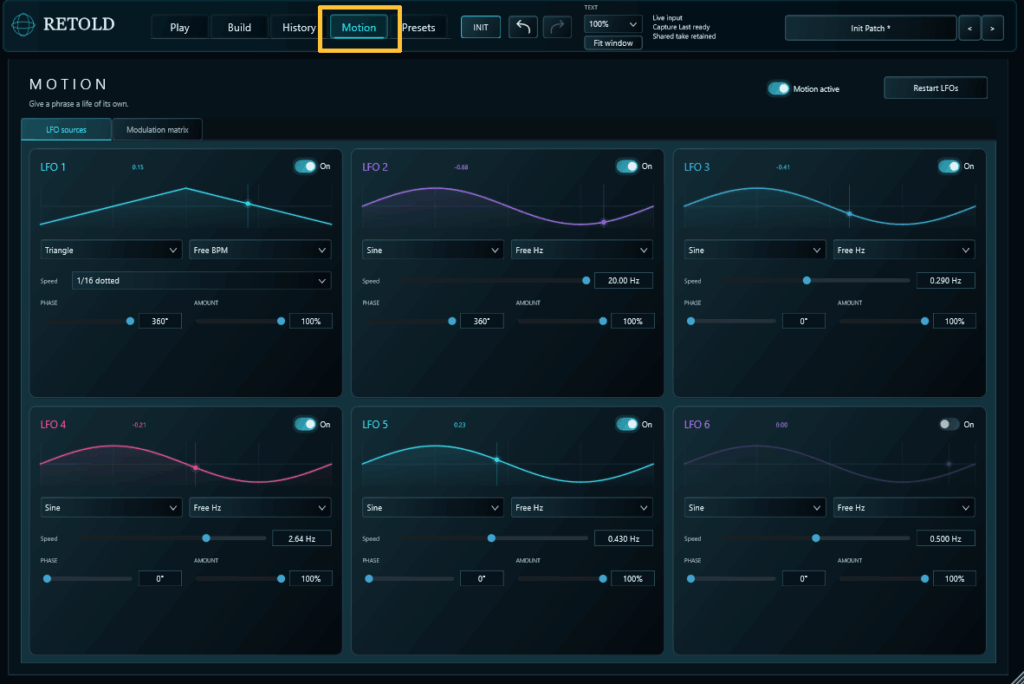Turn off the LFO 5 toggle
Image resolution: width=1024 pixels, height=684 pixels.
[x=627, y=425]
